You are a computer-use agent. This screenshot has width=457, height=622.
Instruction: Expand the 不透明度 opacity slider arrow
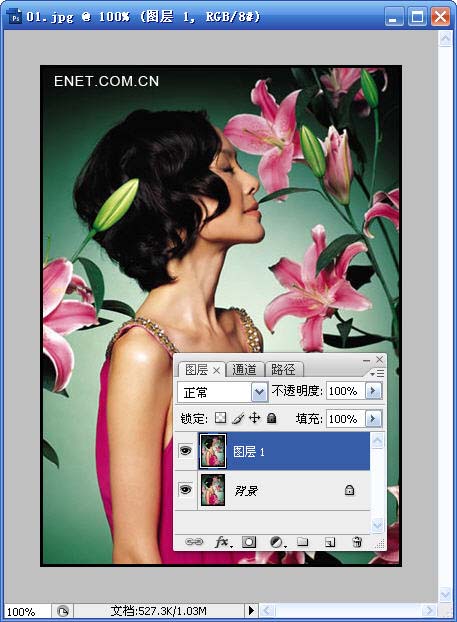pos(373,391)
